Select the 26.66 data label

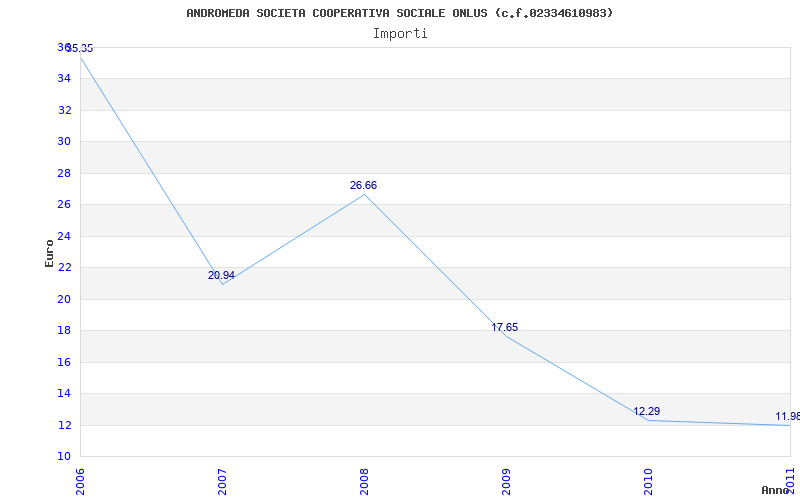coord(363,185)
